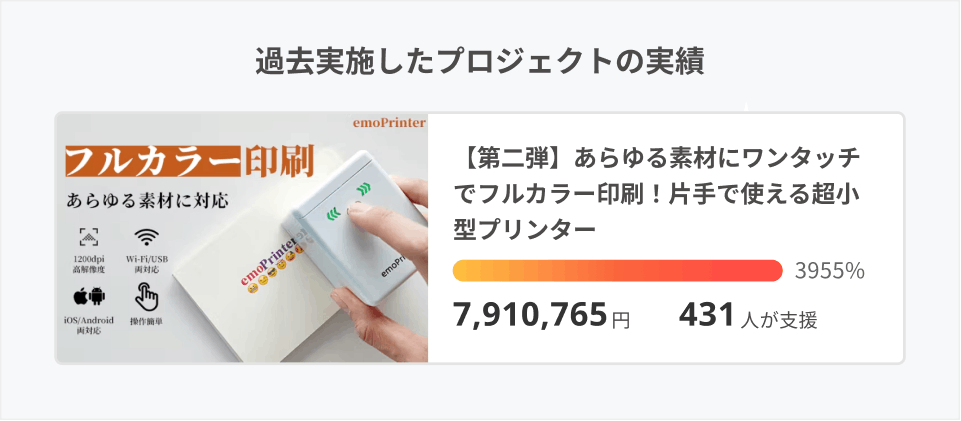Click the 3955% achievement percentage
The height and width of the screenshot is (421, 961).
(829, 271)
